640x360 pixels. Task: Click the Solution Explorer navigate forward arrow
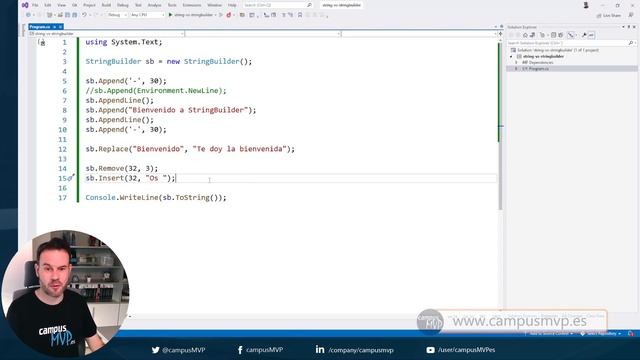coord(518,35)
